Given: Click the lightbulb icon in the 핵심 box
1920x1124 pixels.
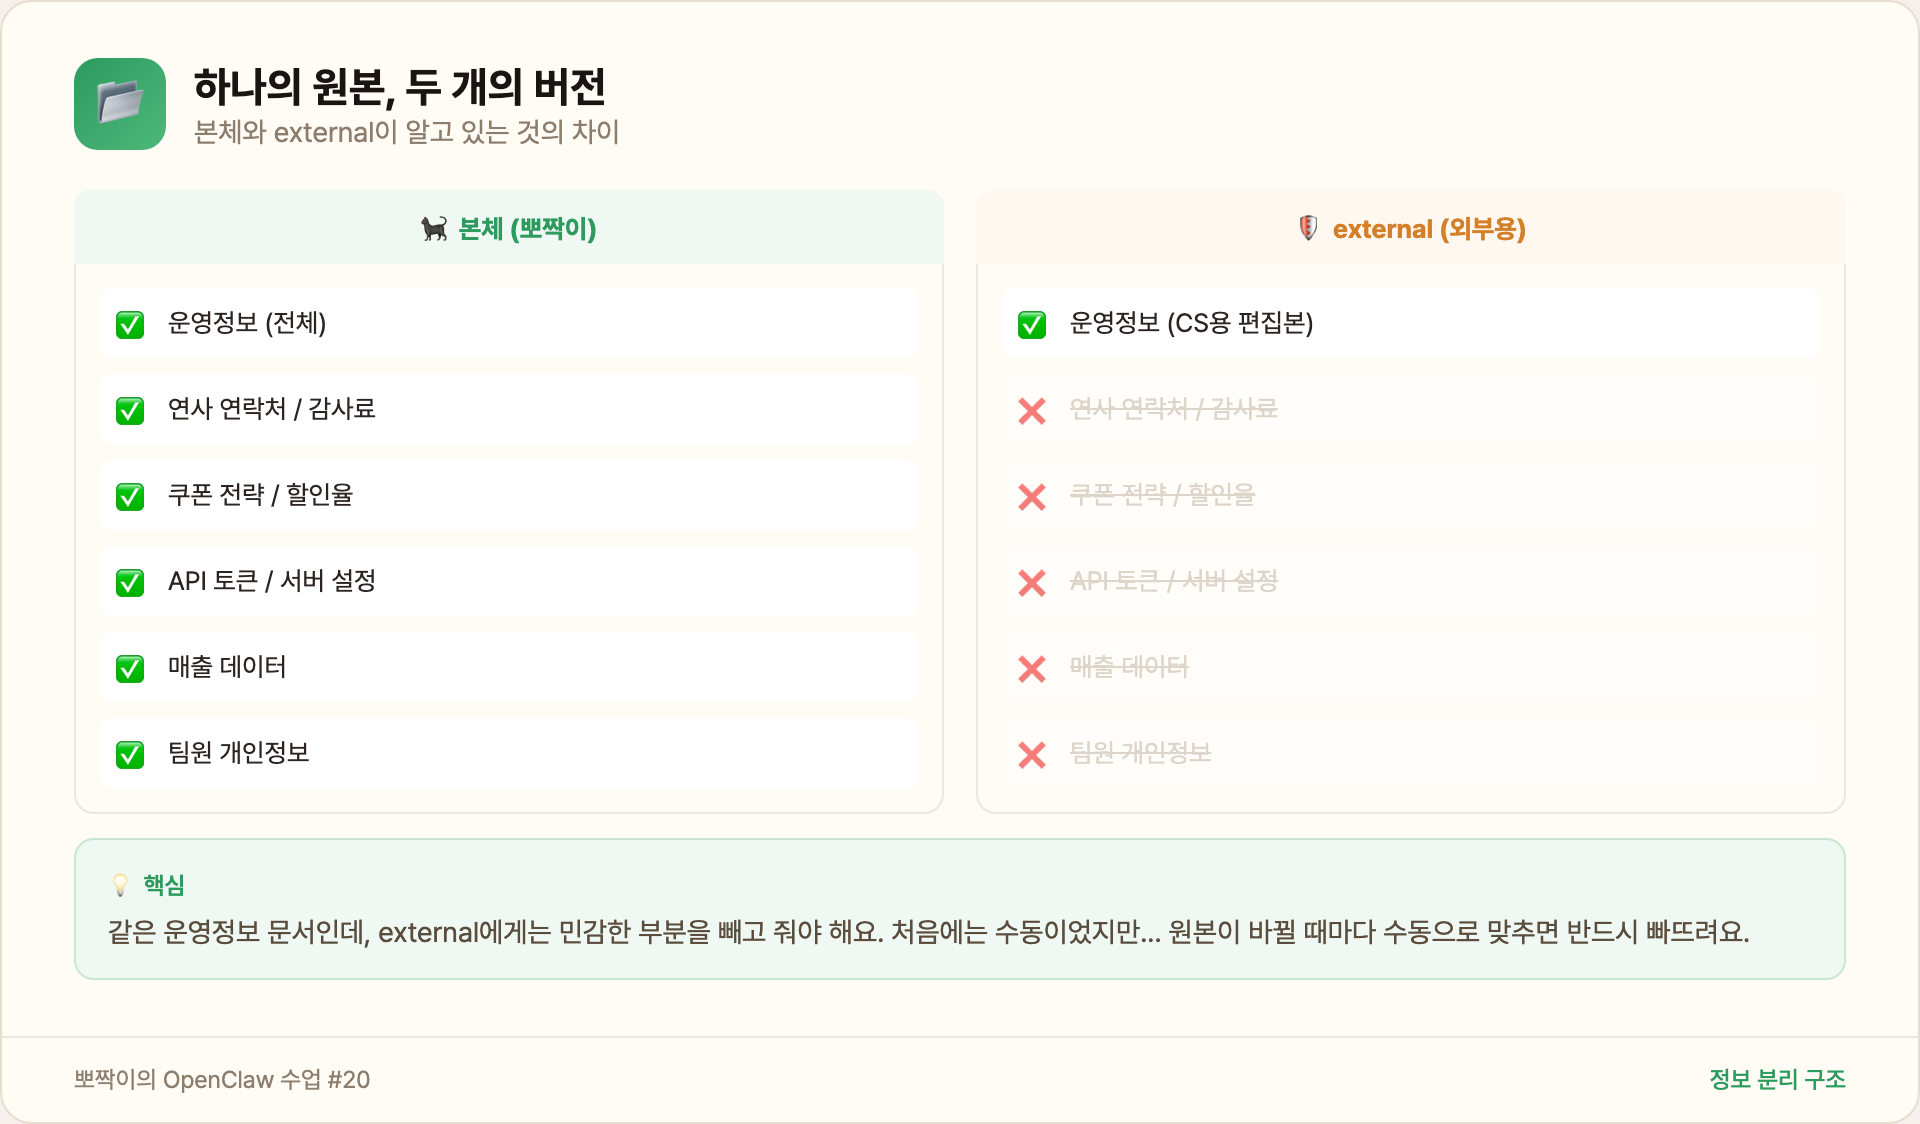Looking at the screenshot, I should pyautogui.click(x=120, y=884).
